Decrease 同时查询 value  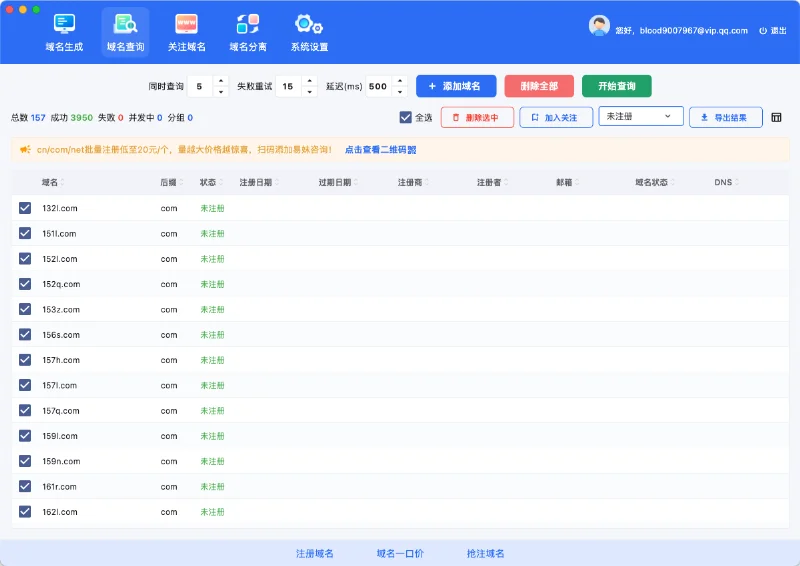pos(220,92)
